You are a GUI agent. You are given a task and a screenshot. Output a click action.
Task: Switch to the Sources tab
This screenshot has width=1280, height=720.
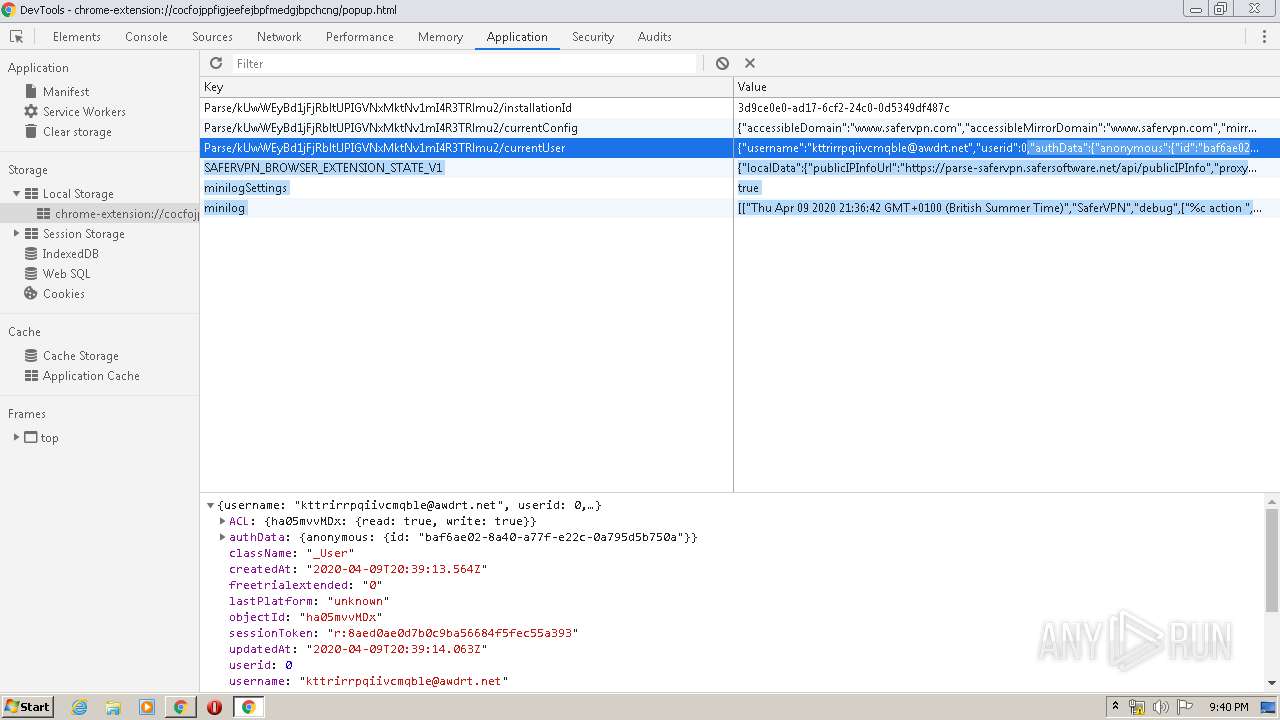tap(212, 36)
